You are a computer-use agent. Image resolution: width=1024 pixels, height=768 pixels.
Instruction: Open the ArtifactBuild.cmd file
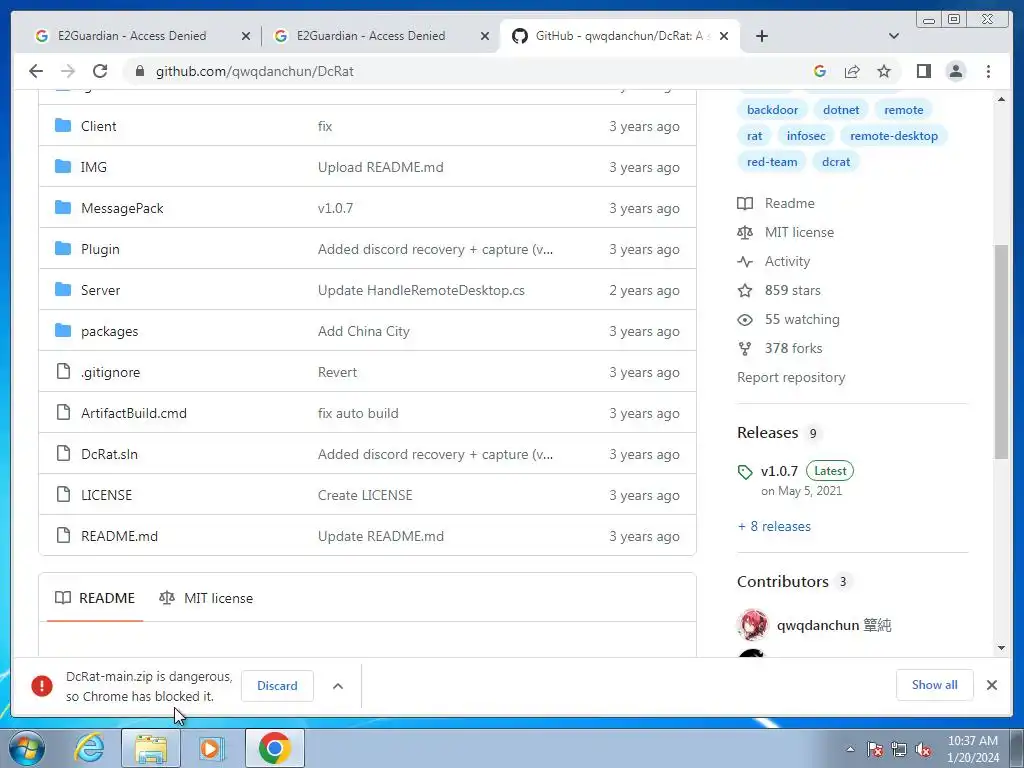pyautogui.click(x=134, y=413)
